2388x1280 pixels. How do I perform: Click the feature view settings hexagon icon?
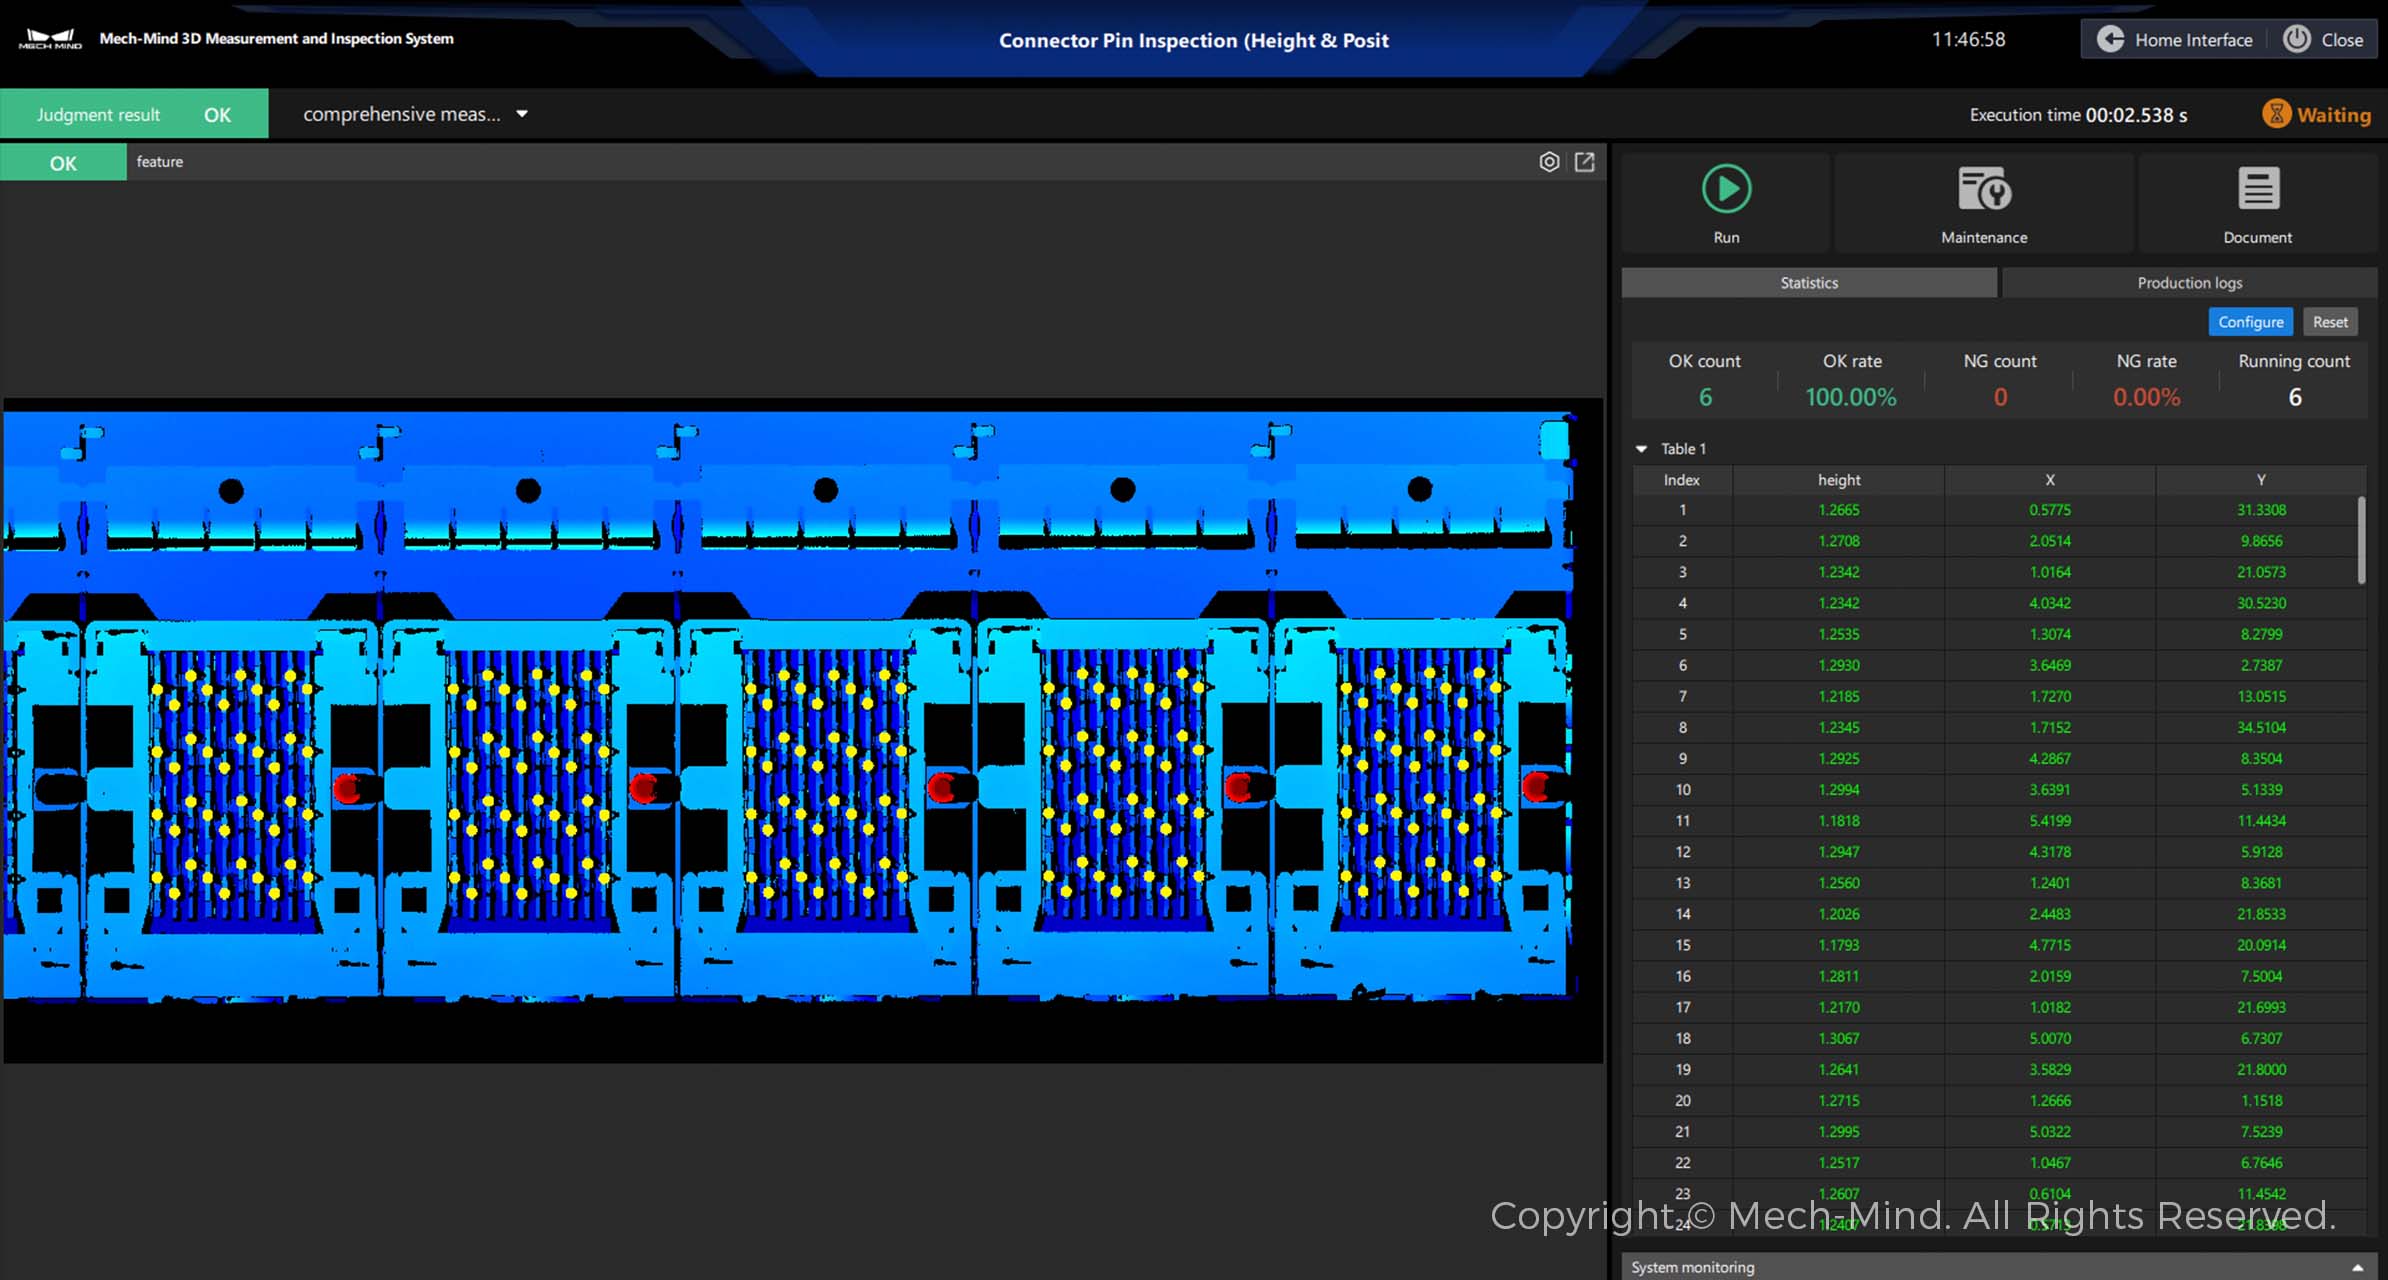1549,162
